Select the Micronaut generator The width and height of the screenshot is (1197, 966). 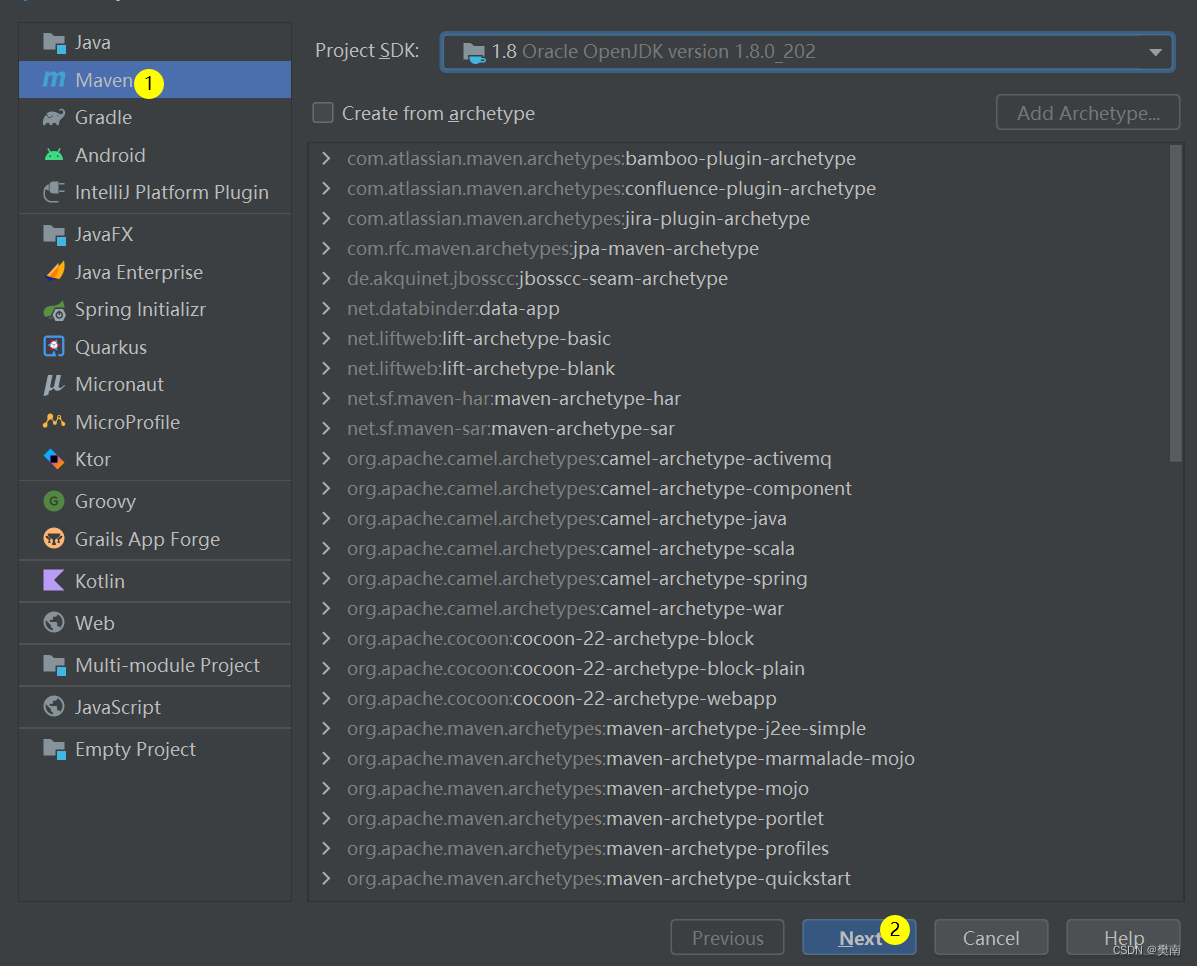(118, 384)
